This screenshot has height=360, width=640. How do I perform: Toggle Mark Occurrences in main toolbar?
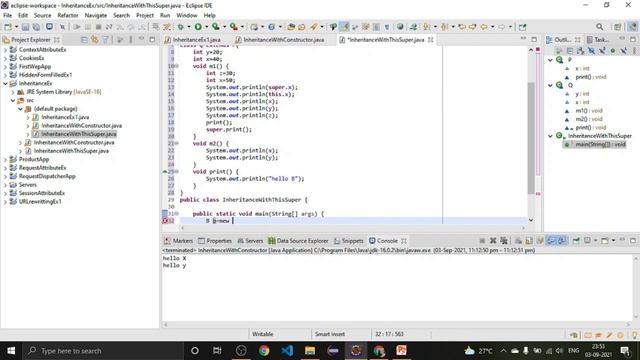(345, 27)
